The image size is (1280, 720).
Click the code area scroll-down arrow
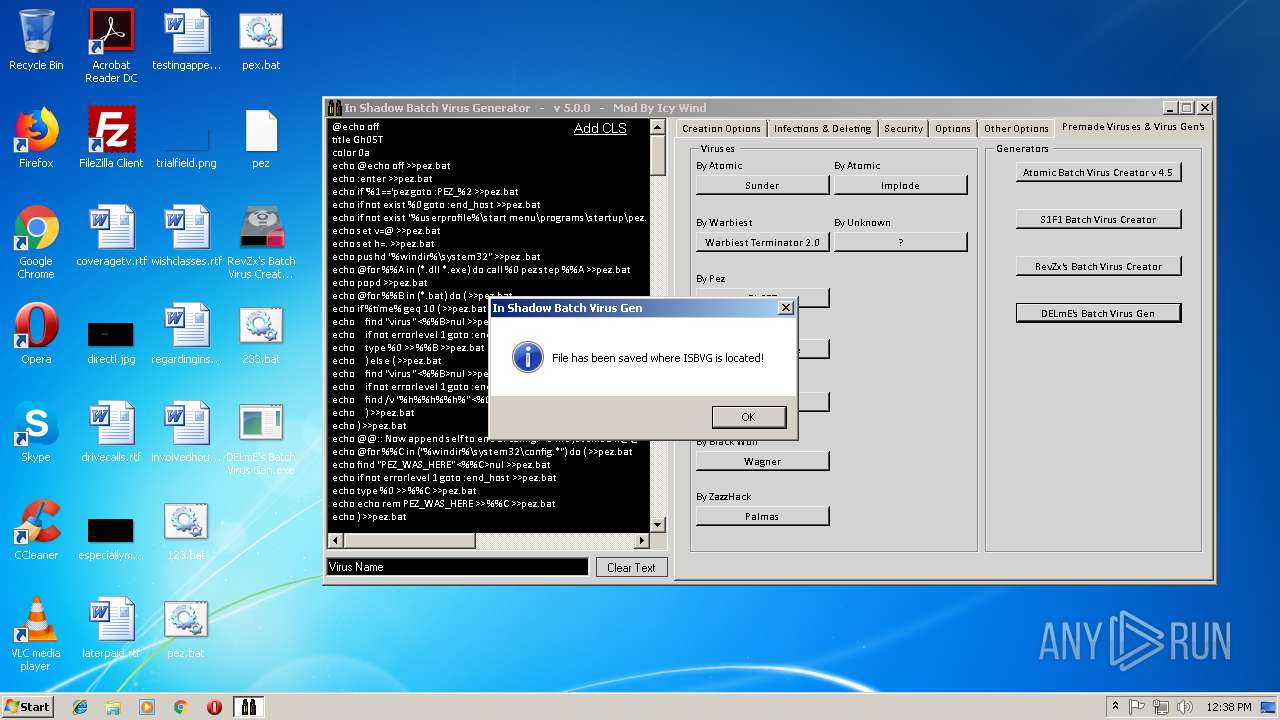[x=657, y=525]
